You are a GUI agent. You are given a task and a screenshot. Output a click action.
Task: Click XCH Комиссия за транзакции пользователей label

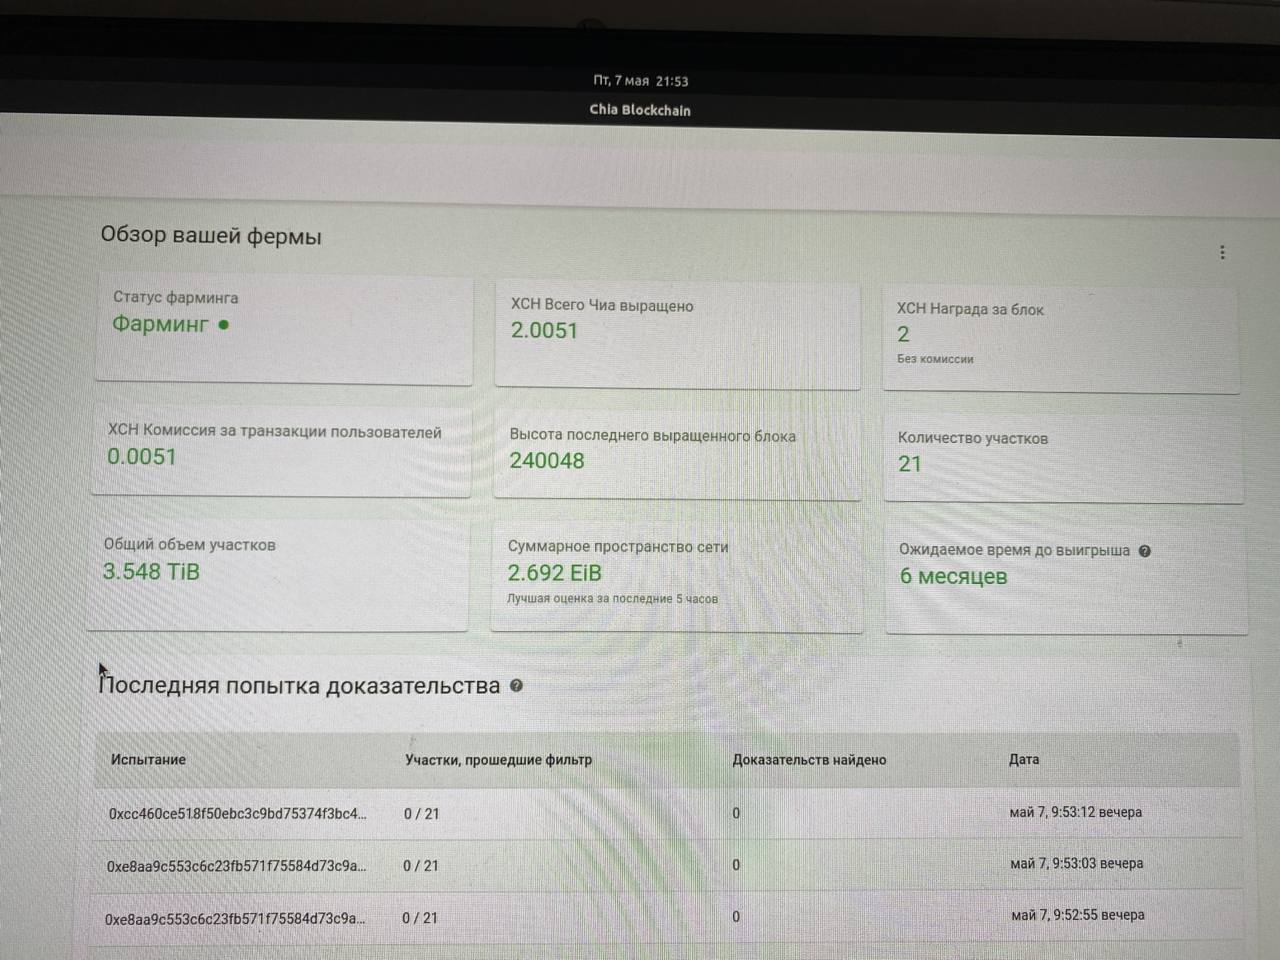tap(275, 431)
